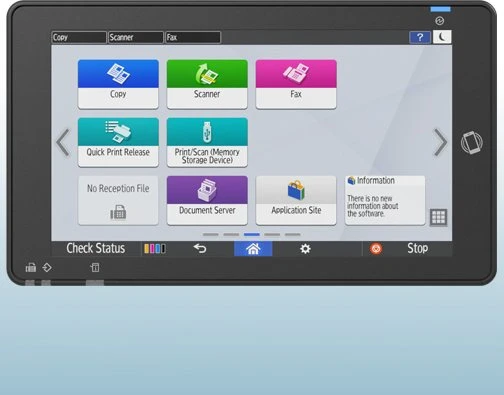Activate energy saver moon button
Viewport: 504px width, 395px height.
point(442,37)
